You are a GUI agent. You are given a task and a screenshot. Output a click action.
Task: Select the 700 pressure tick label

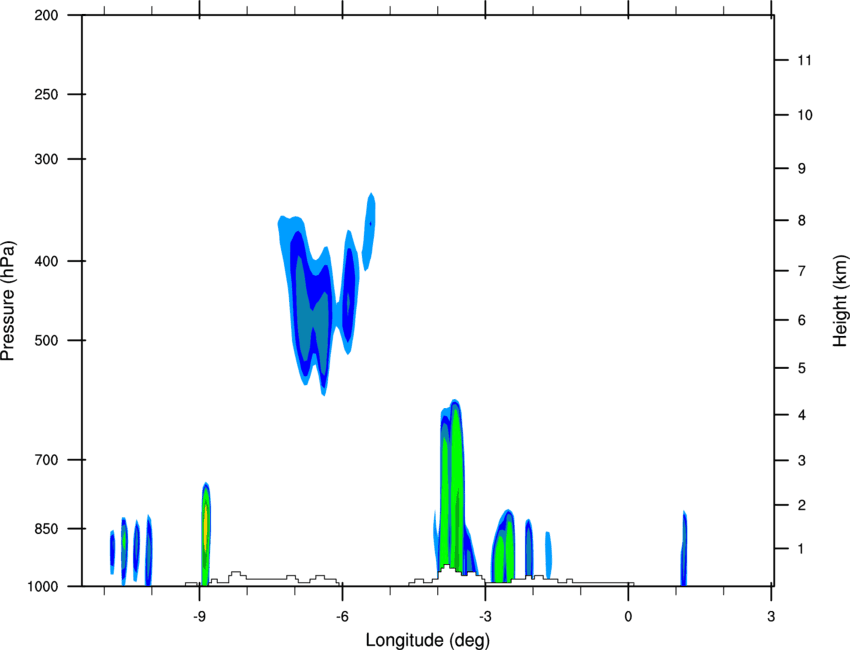(x=46, y=460)
